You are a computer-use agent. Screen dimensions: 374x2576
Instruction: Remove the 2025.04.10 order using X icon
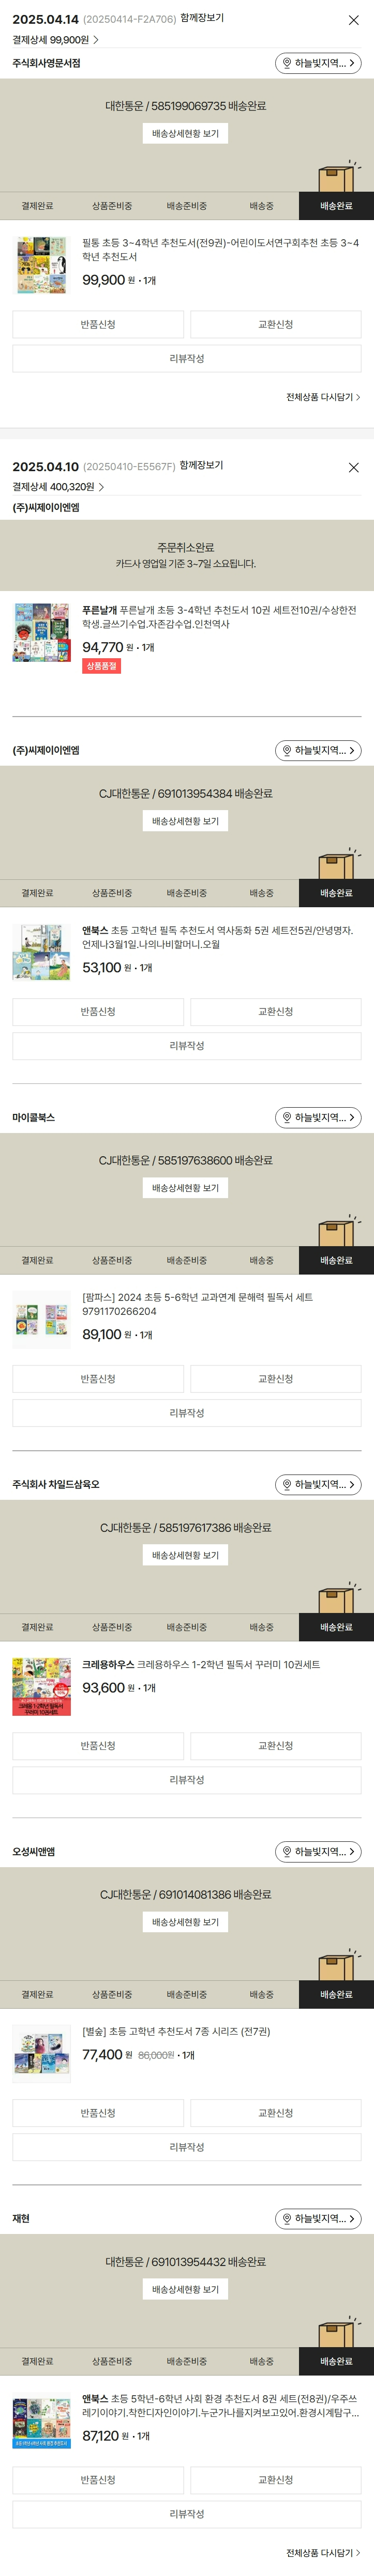coord(353,467)
